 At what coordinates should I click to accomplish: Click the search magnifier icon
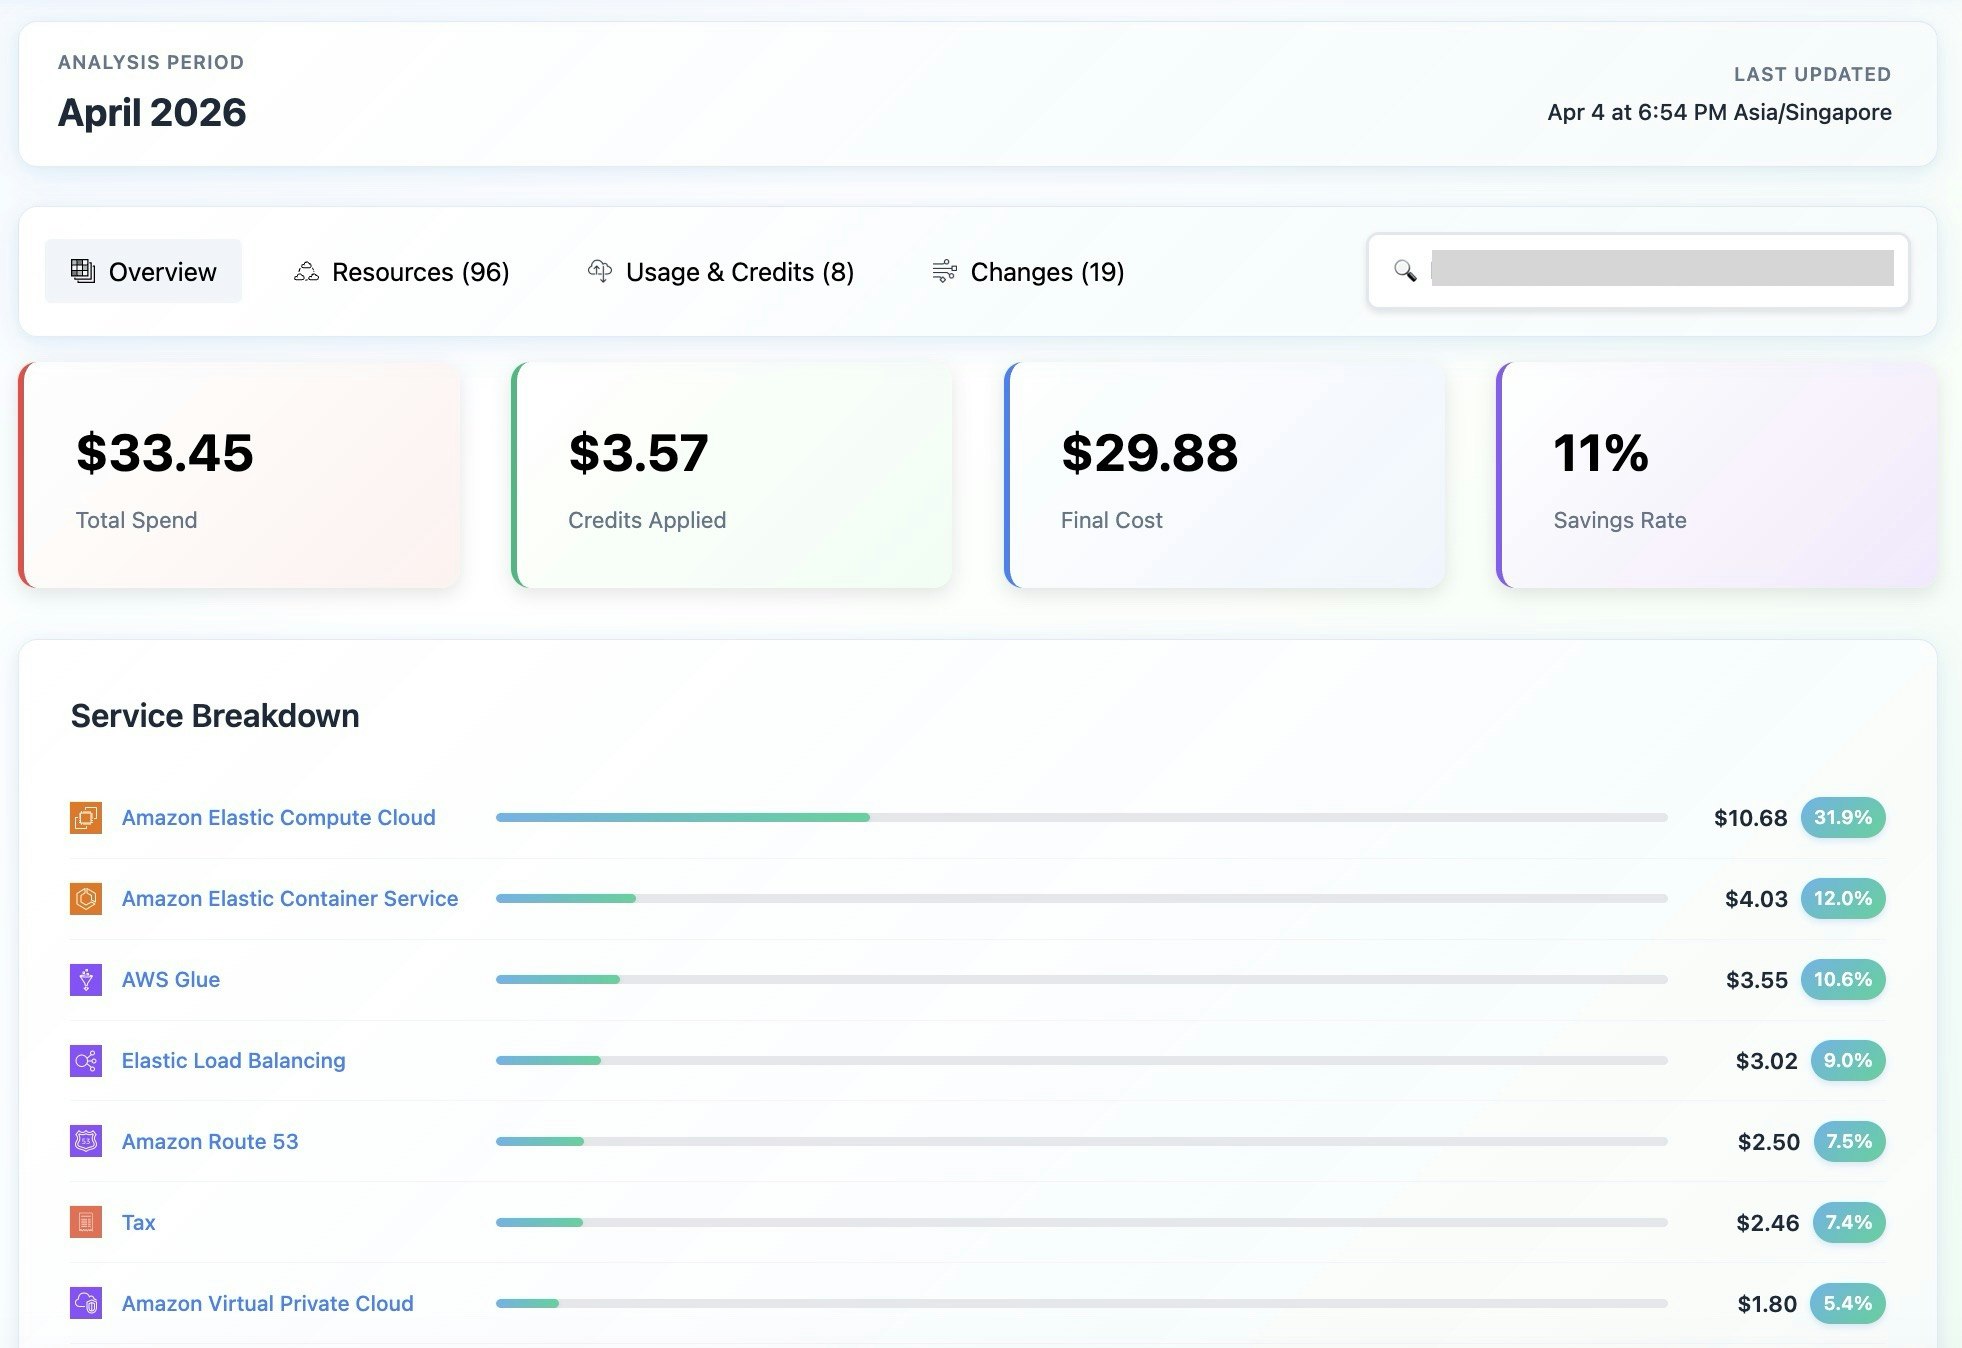[1405, 271]
